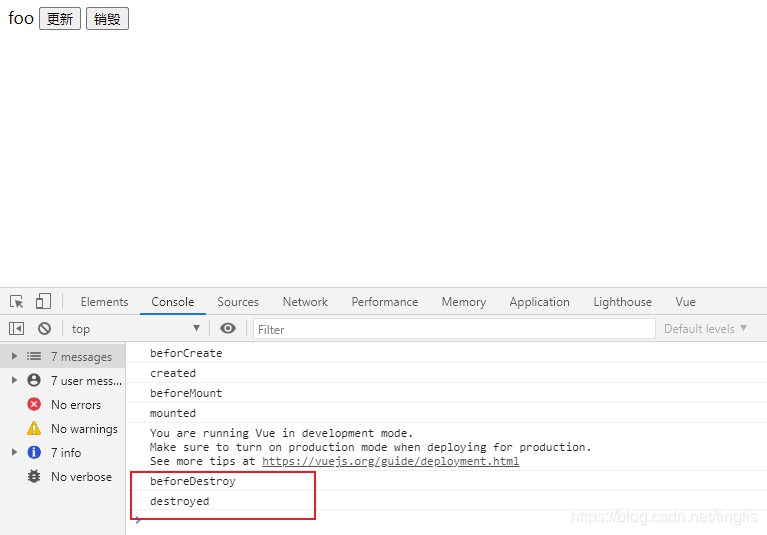Image resolution: width=767 pixels, height=535 pixels.
Task: Expand the 7 user messages group
Action: click(x=14, y=380)
